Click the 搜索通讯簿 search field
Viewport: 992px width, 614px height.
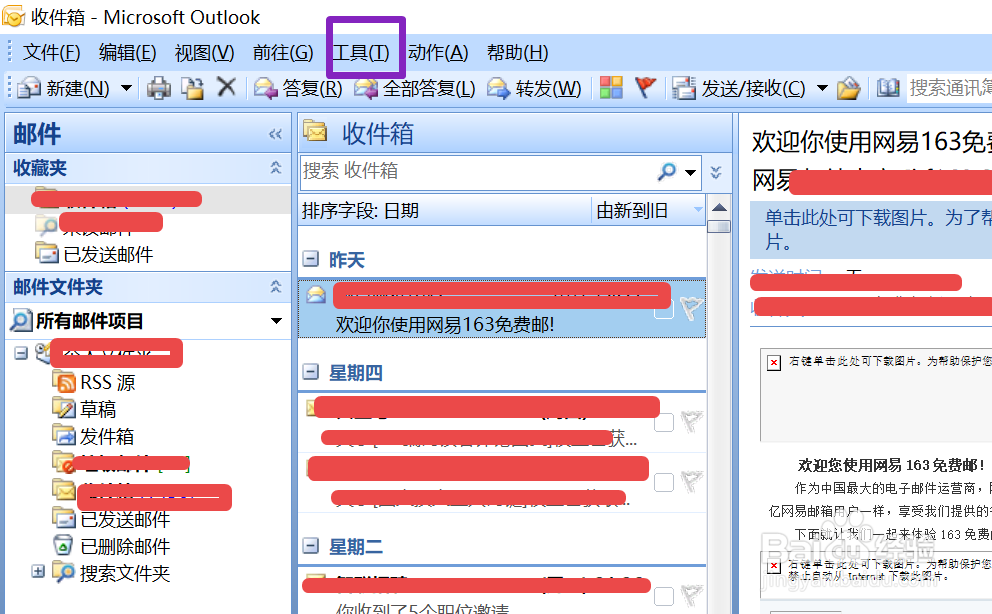(949, 88)
